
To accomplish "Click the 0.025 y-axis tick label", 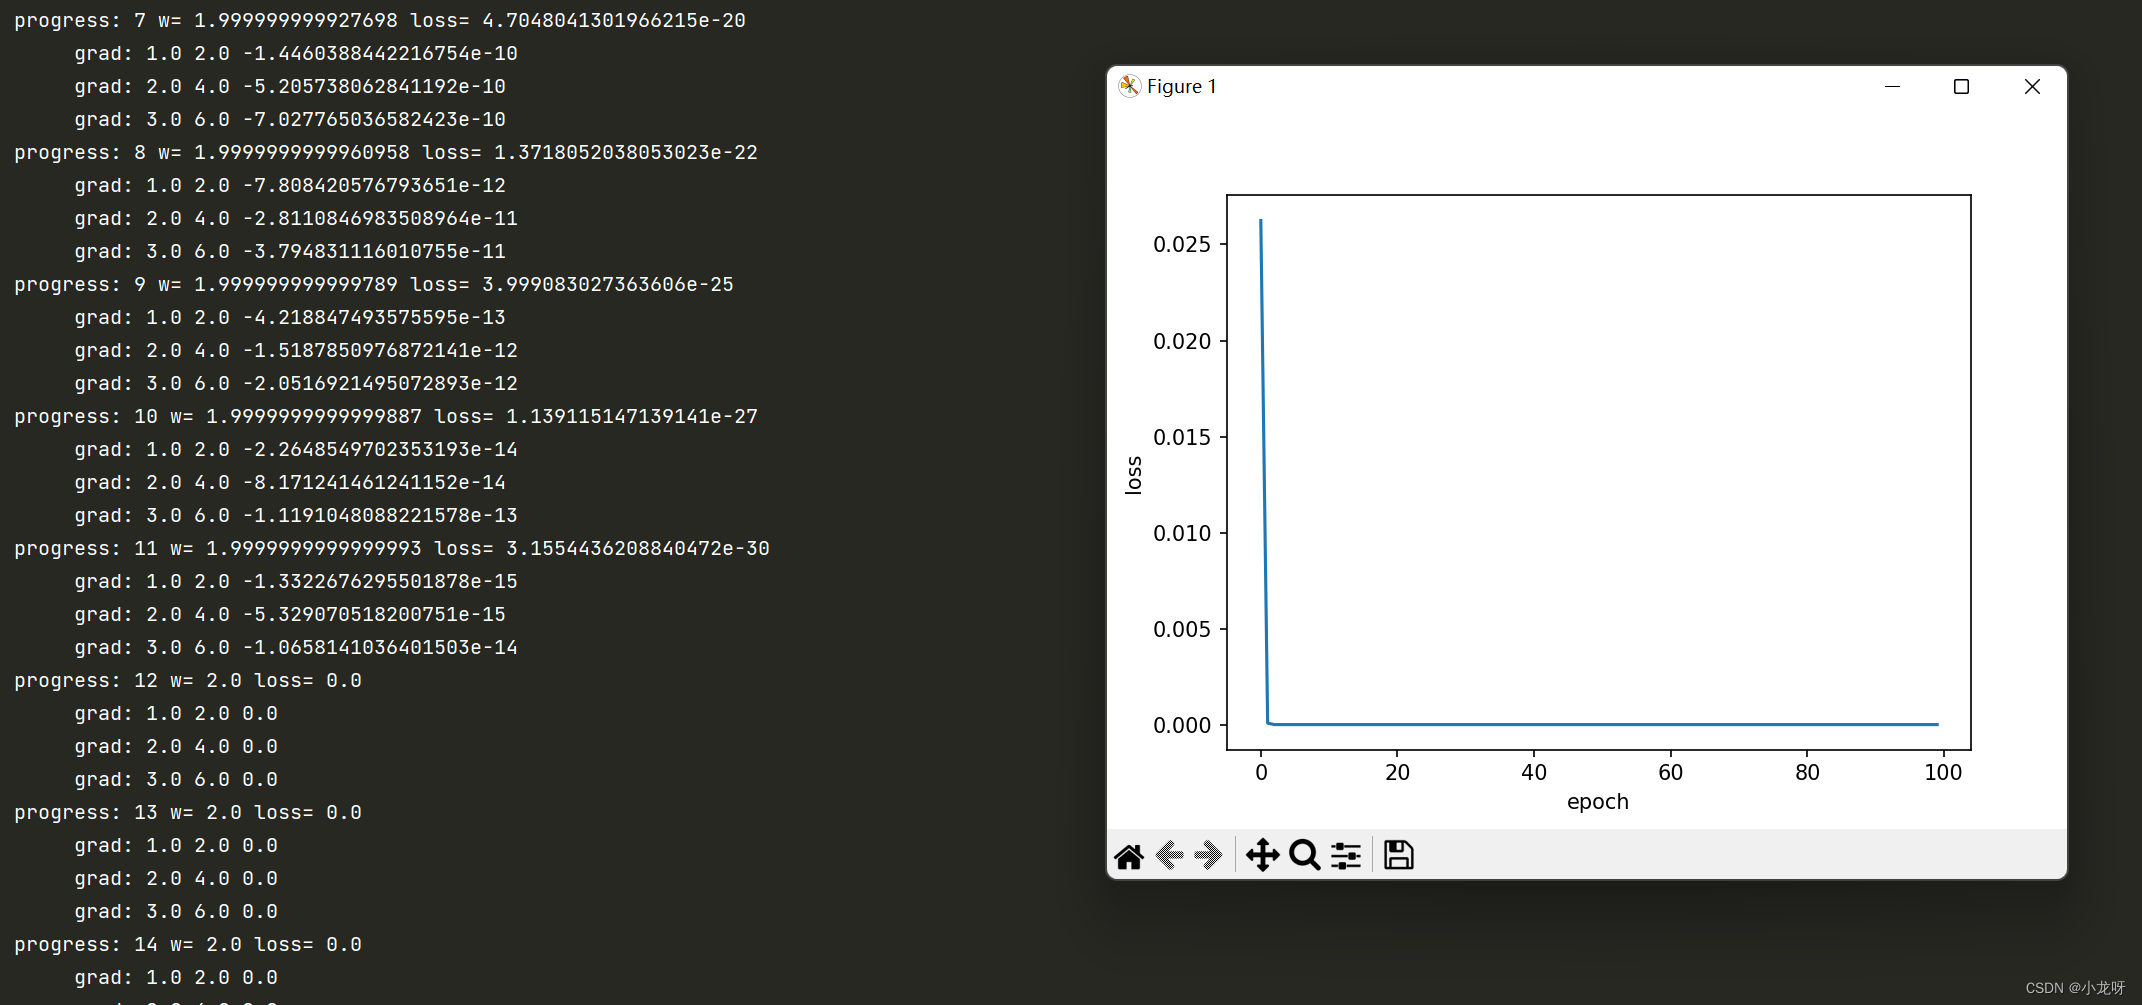I will coord(1182,244).
